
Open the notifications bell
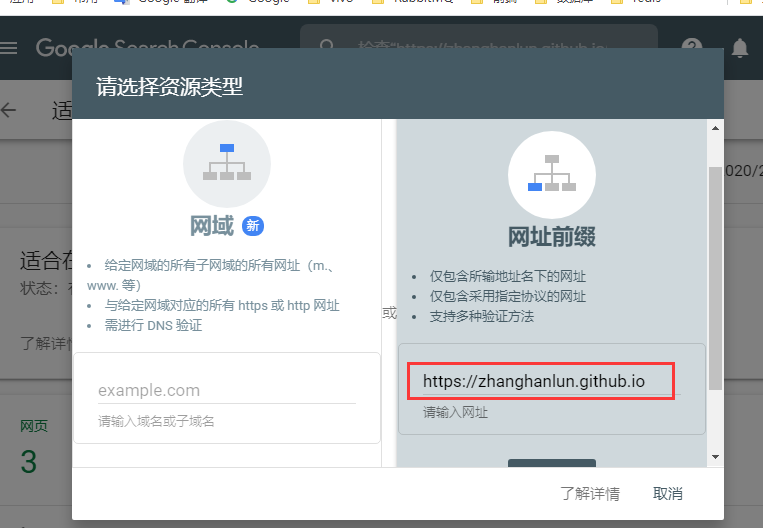click(740, 48)
